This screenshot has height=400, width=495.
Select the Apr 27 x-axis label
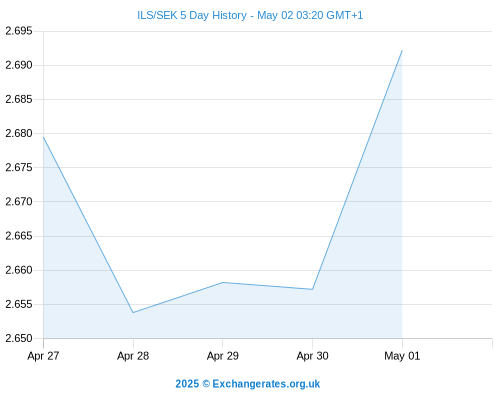[x=43, y=356]
